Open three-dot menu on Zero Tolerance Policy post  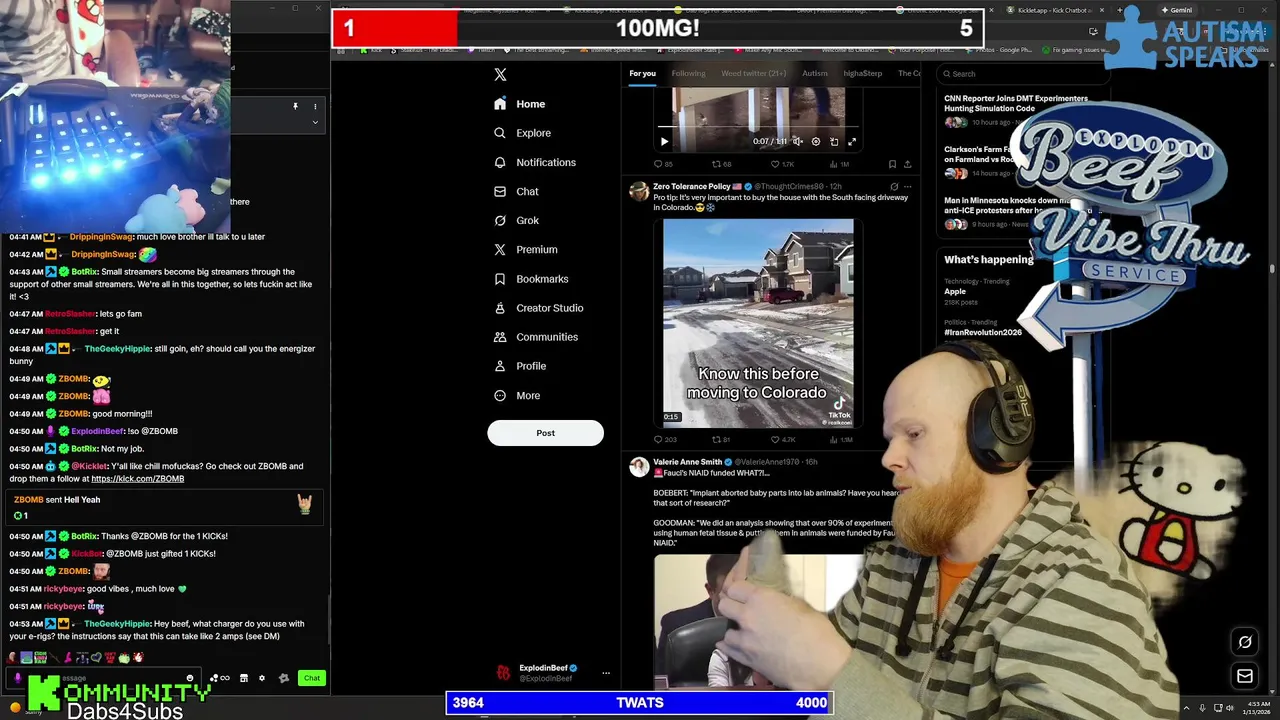[x=907, y=186]
